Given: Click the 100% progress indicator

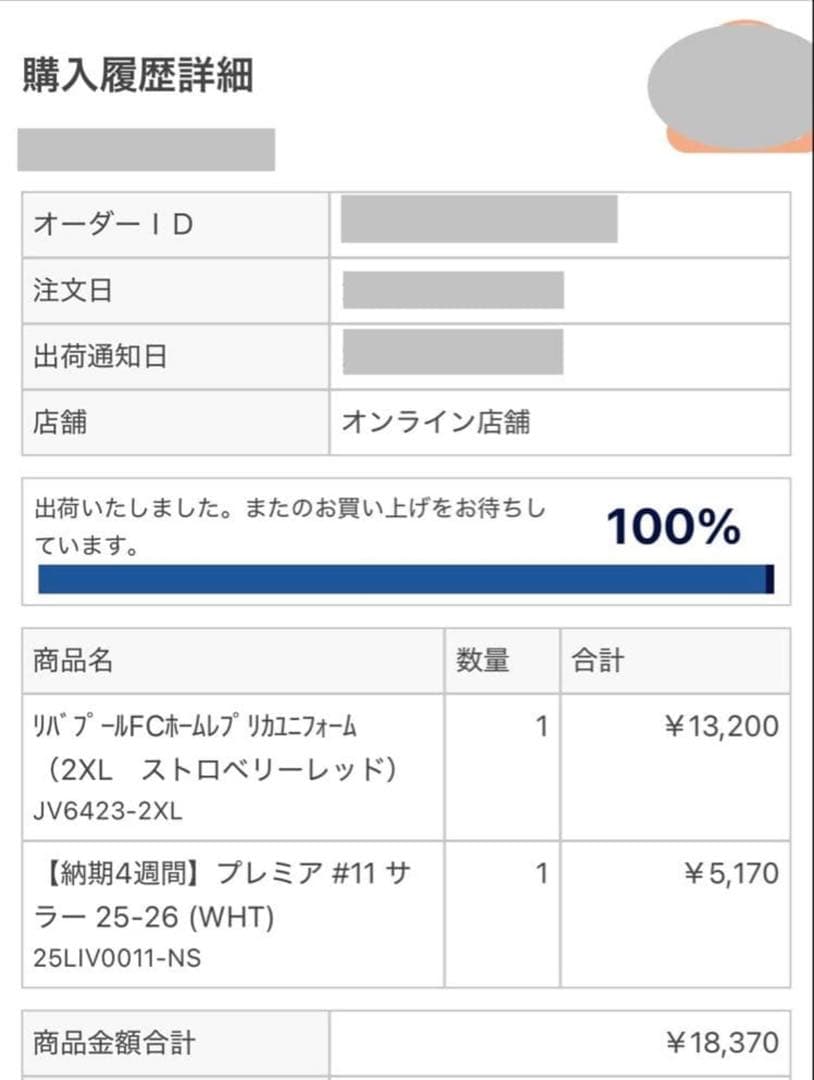Looking at the screenshot, I should [673, 526].
